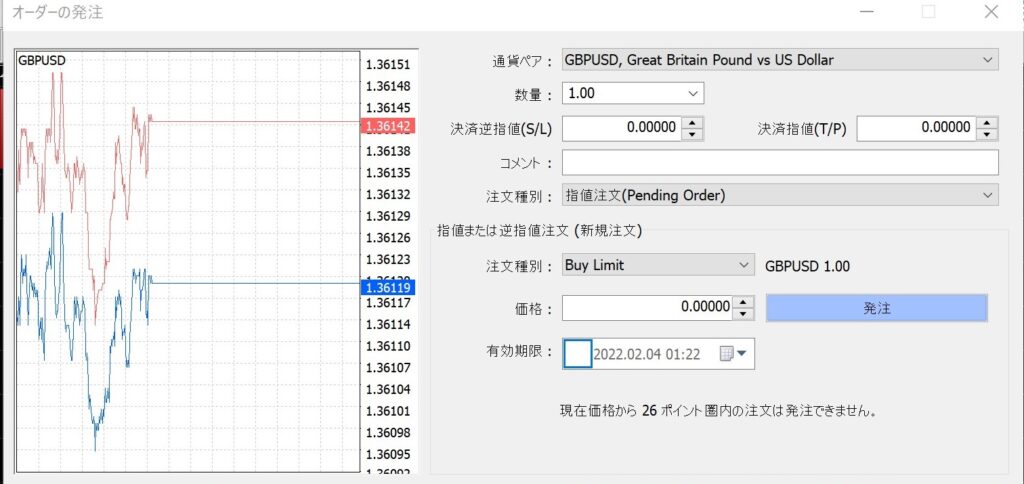Expand the 数量 volume dropdown
The image size is (1024, 484).
633,94
